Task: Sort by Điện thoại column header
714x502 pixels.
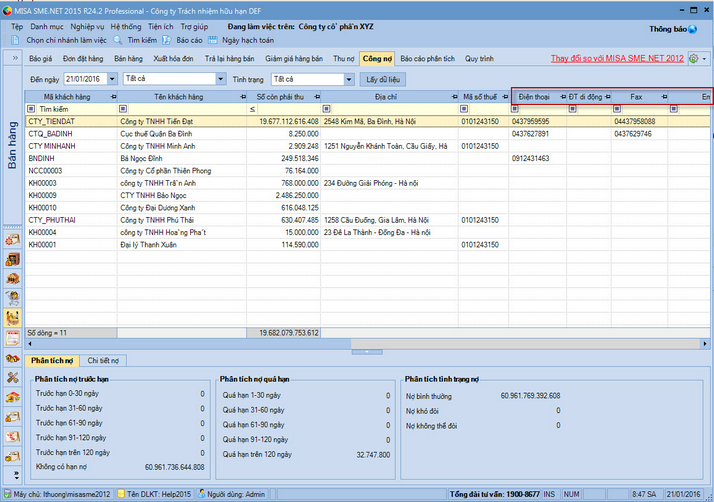Action: pos(534,97)
